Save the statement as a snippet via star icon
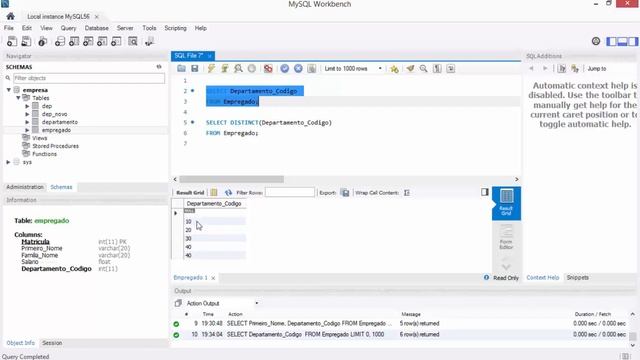The height and width of the screenshot is (360, 640). click(x=394, y=69)
